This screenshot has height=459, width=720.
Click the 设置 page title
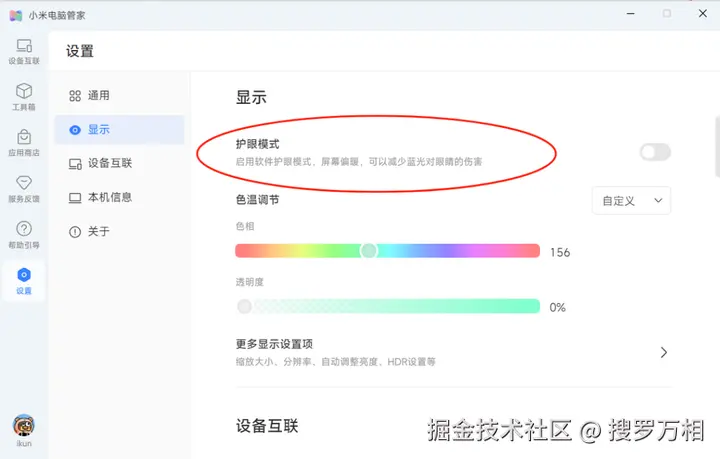point(80,51)
